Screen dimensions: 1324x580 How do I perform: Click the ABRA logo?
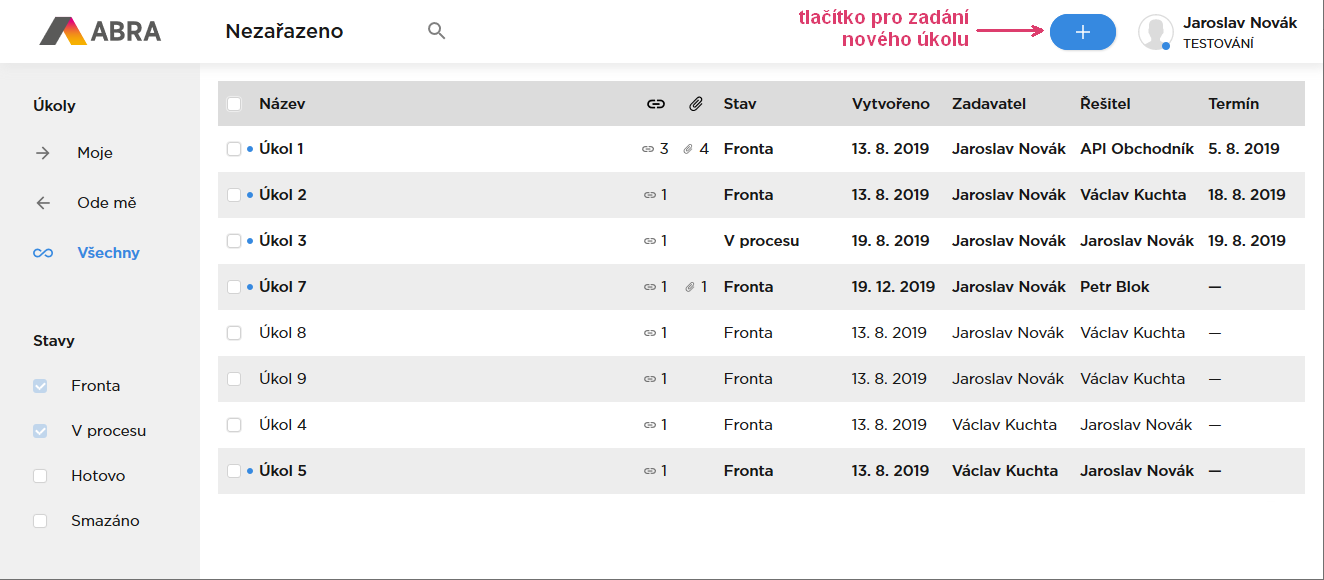coord(100,31)
